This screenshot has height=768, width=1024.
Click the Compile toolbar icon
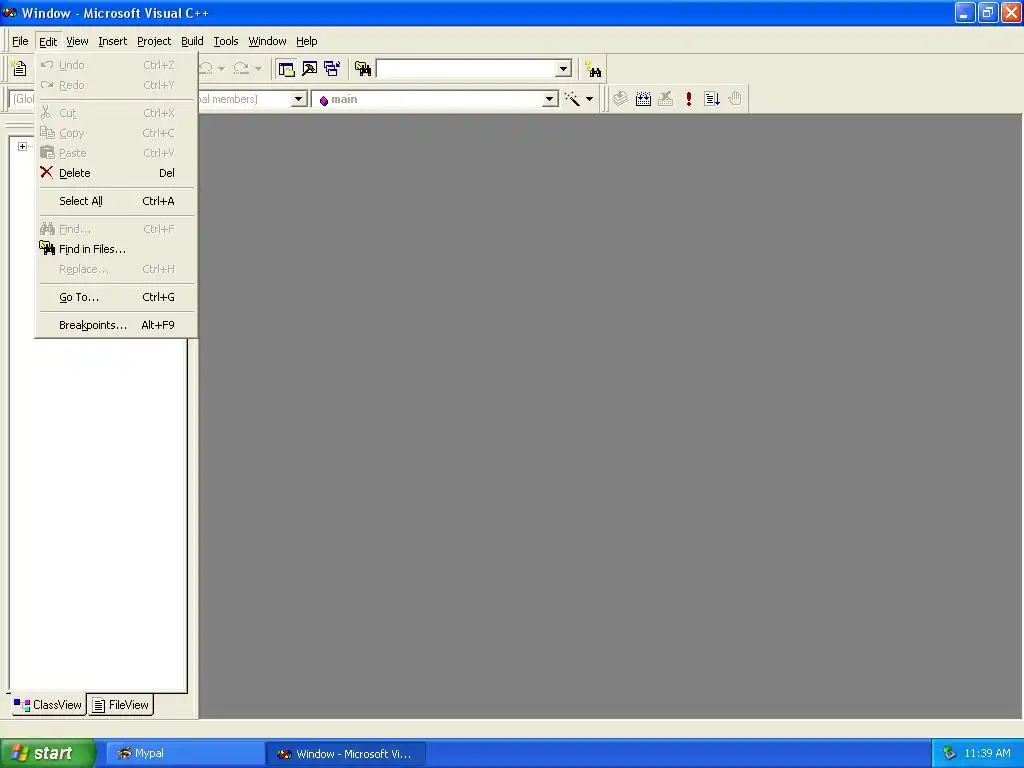tap(620, 99)
